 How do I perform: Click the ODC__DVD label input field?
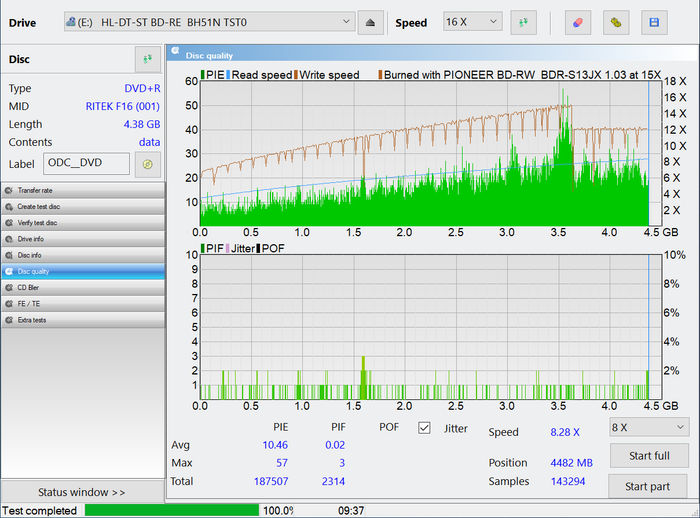point(86,164)
